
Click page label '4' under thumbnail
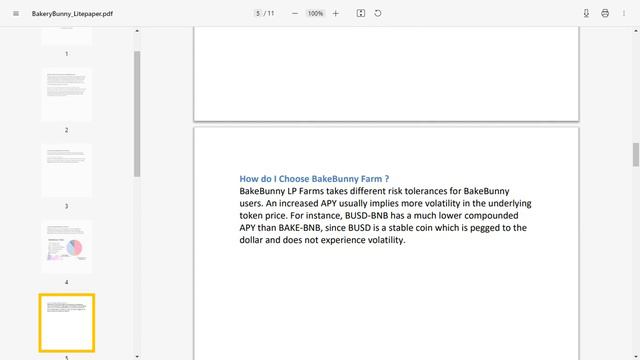pyautogui.click(x=67, y=282)
